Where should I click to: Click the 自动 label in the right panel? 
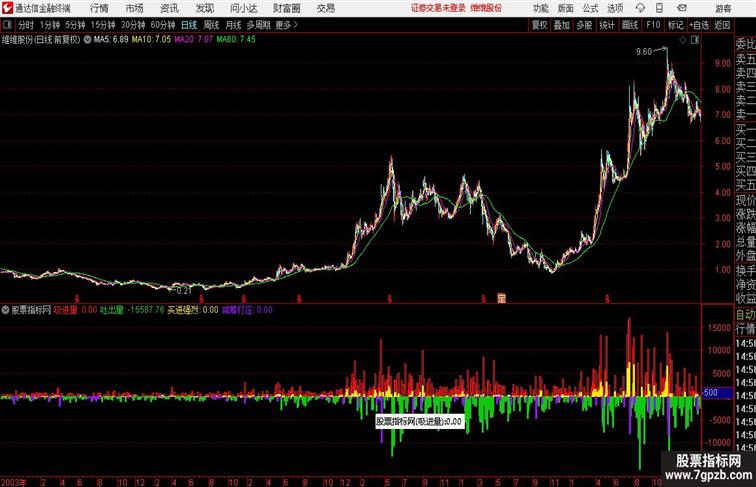(745, 314)
